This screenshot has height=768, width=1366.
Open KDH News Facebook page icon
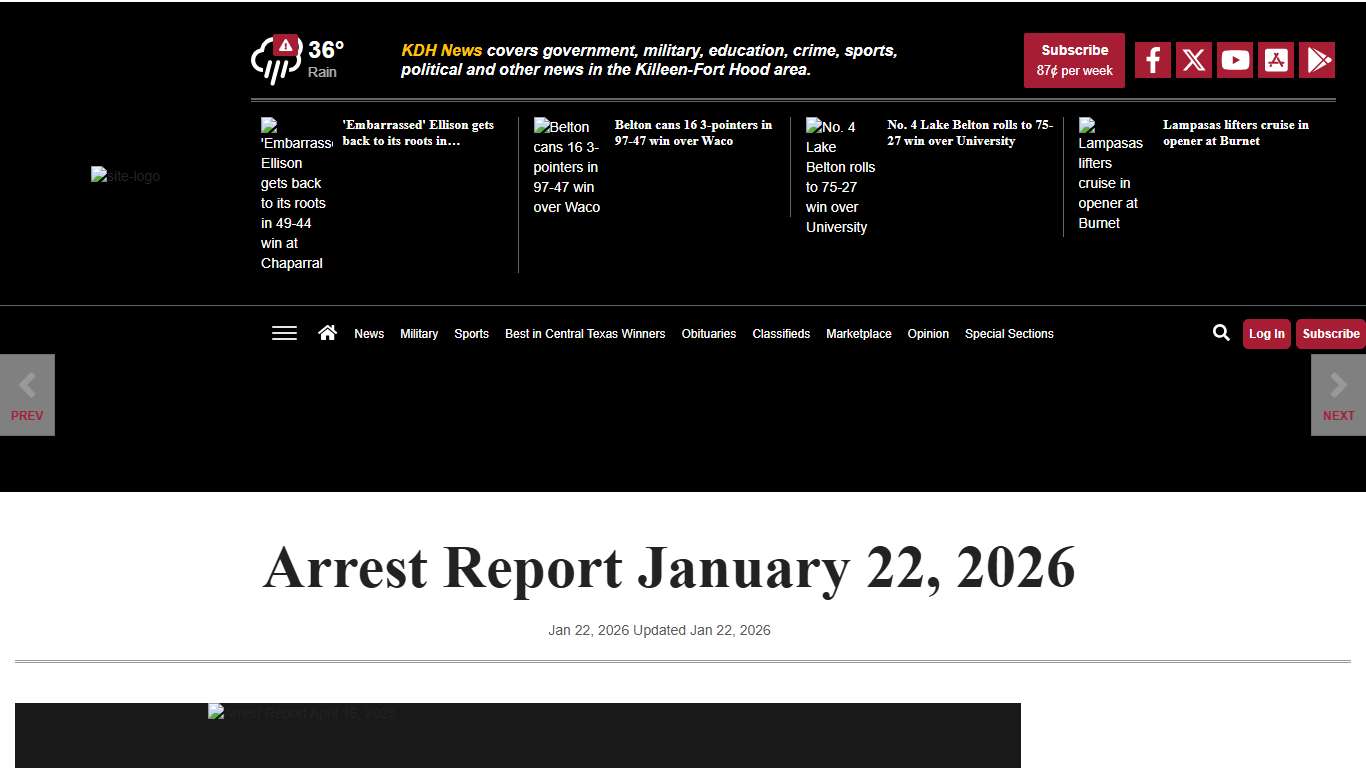pyautogui.click(x=1152, y=59)
